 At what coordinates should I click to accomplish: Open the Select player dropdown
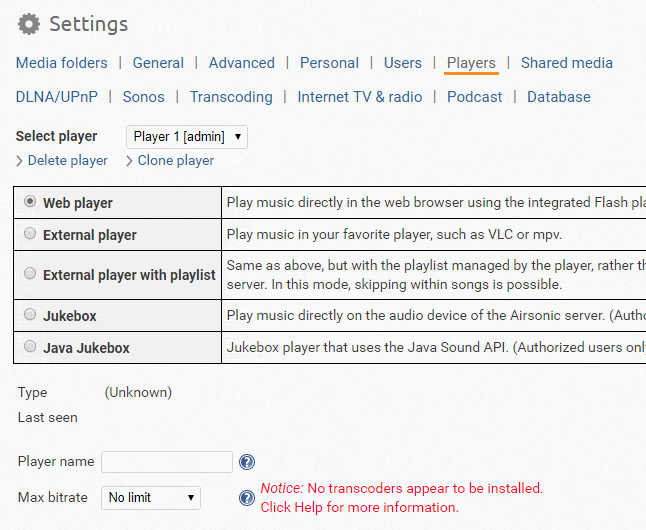(187, 137)
